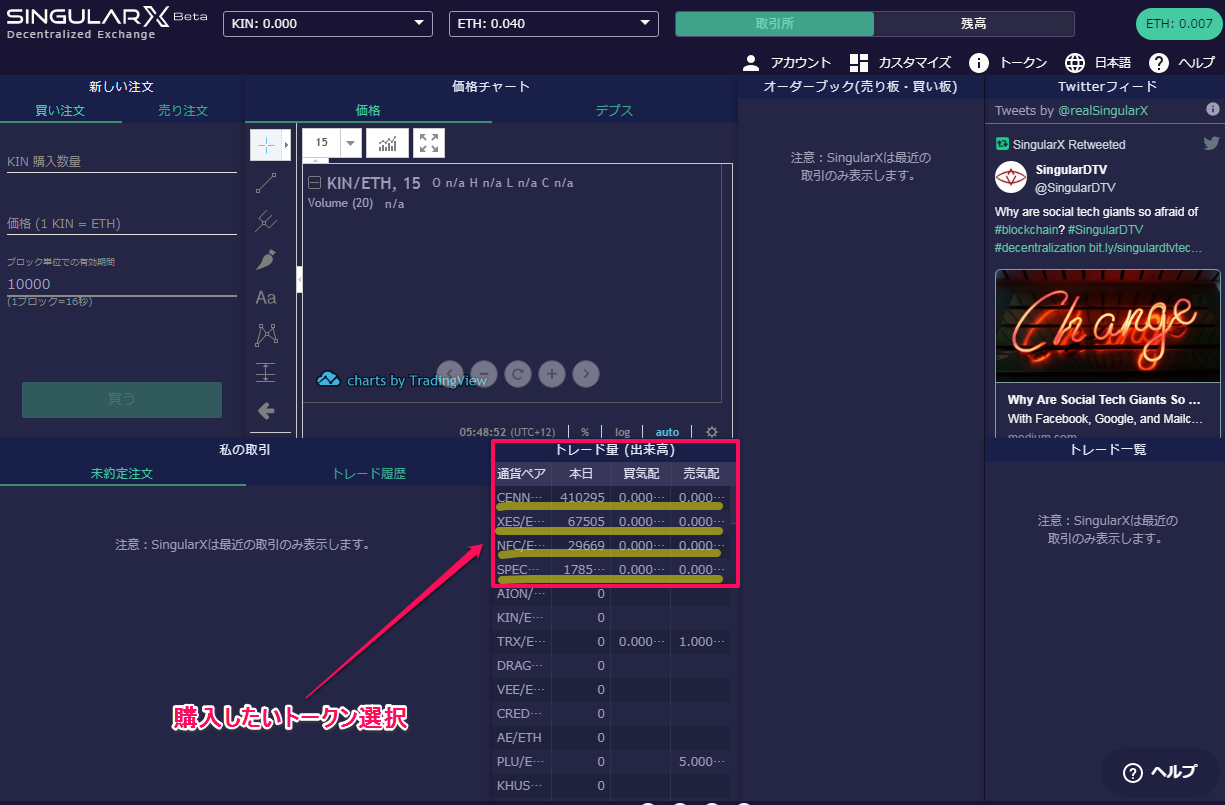1225x805 pixels.
Task: Click the トークン info icon
Action: (979, 63)
